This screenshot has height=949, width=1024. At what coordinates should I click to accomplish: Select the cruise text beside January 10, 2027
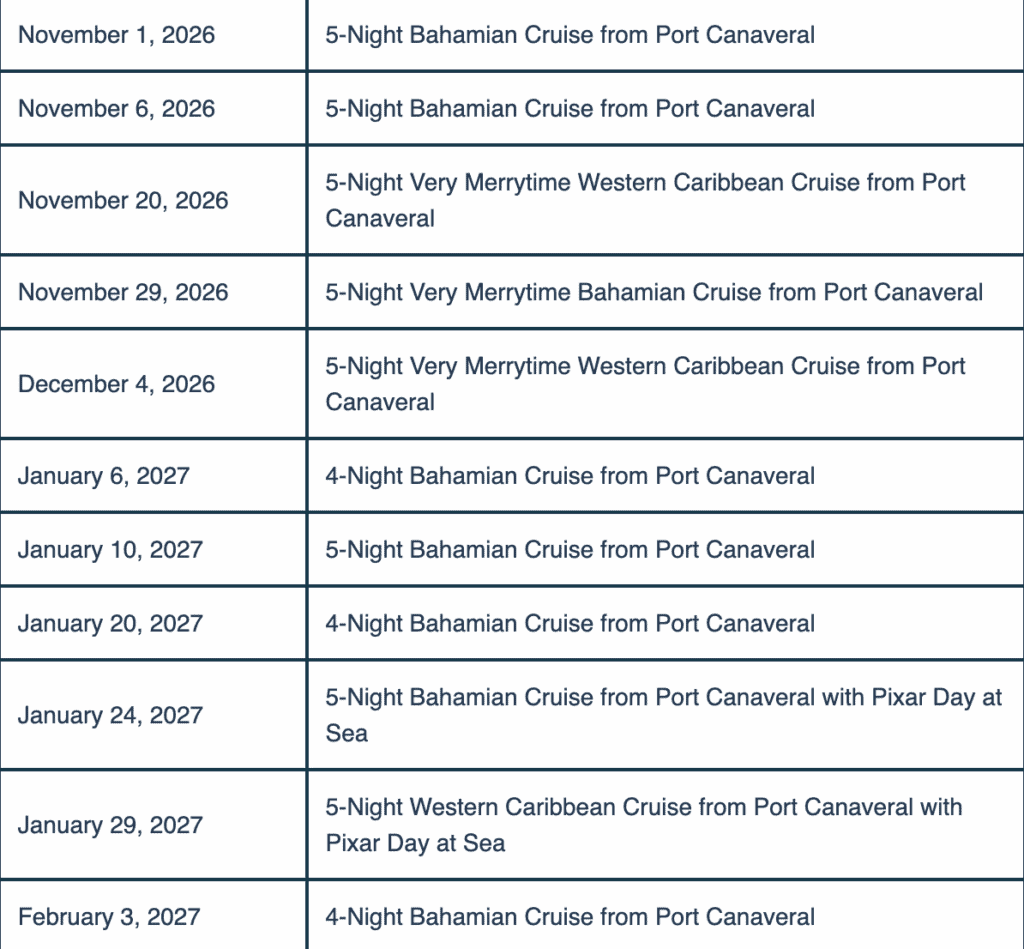[x=570, y=550]
